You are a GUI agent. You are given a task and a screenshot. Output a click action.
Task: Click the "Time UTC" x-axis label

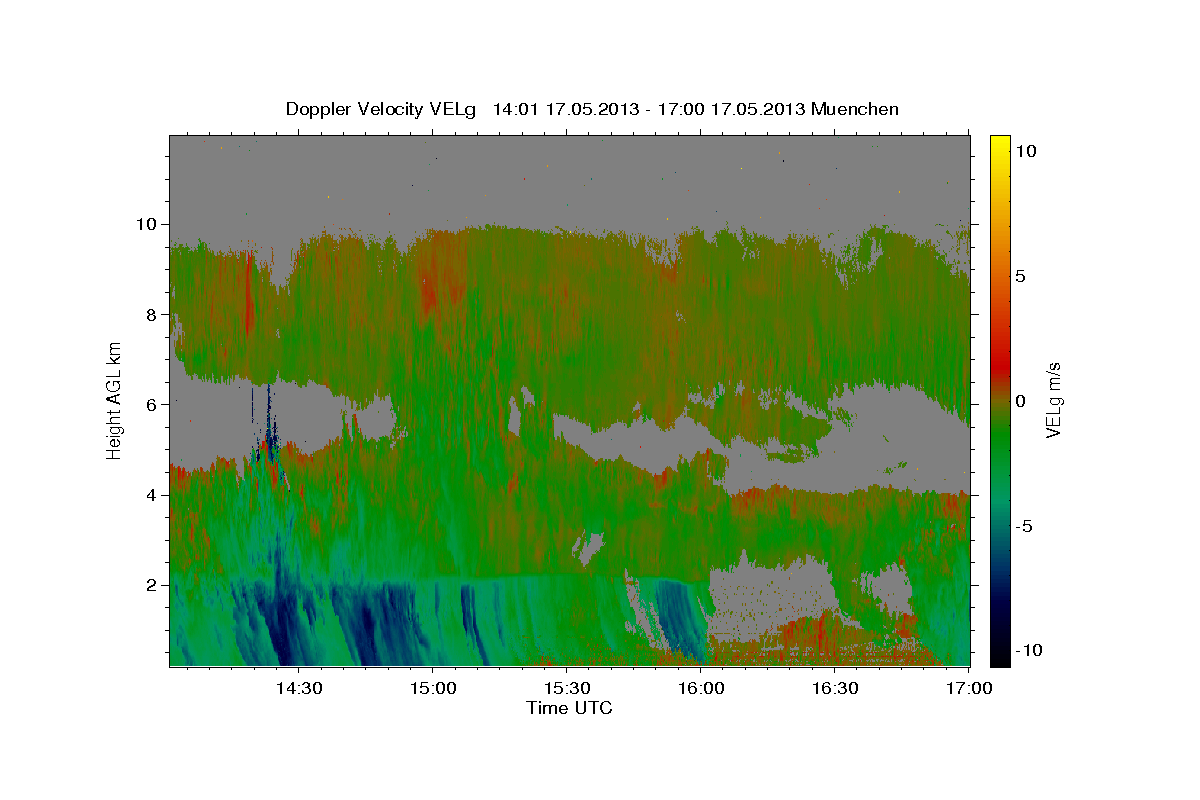pos(569,708)
